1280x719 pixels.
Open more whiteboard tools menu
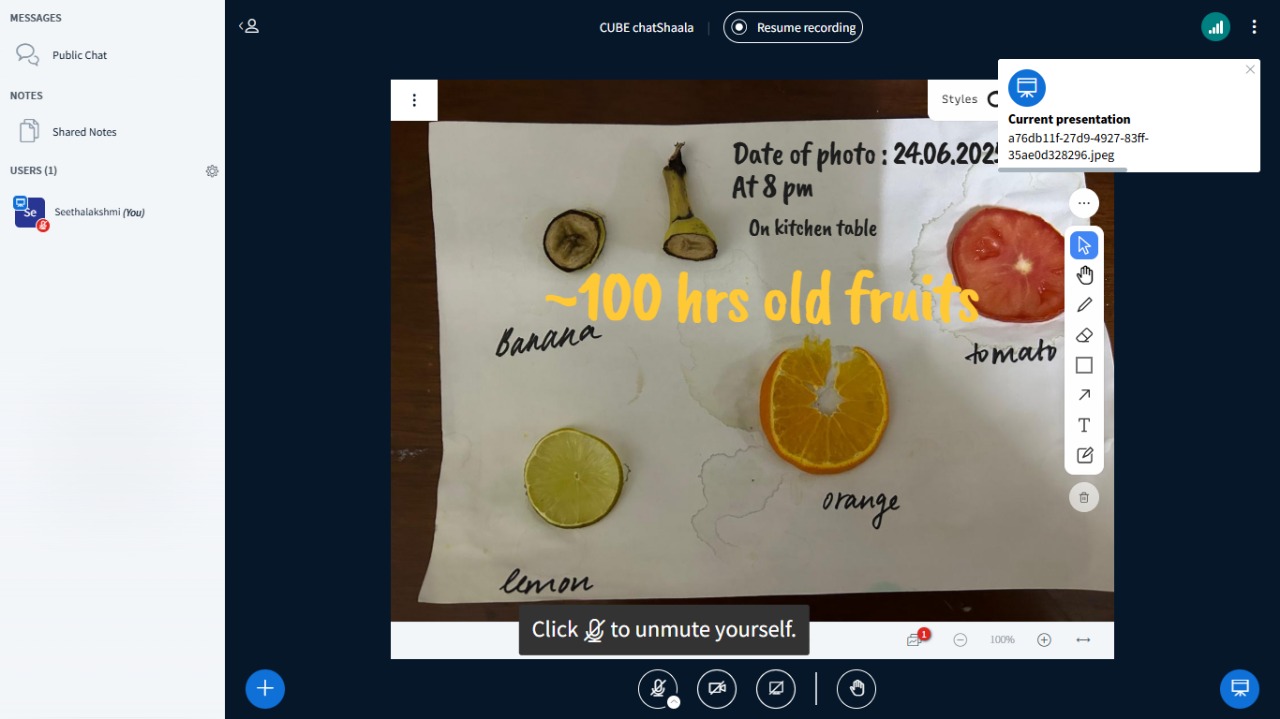tap(1084, 203)
